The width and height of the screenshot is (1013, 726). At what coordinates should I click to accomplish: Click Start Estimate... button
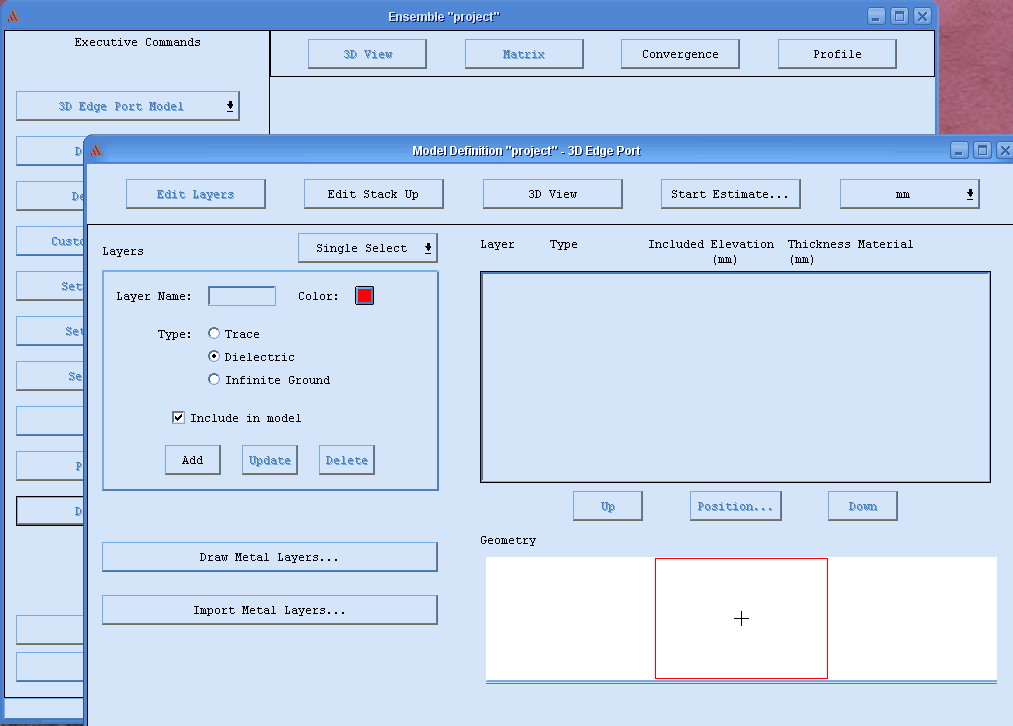coord(731,194)
